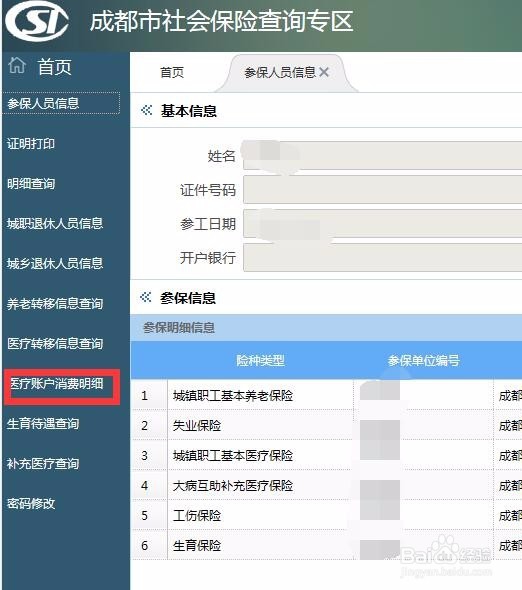Select the 生育保险 row
The width and height of the screenshot is (522, 590).
pos(327,545)
